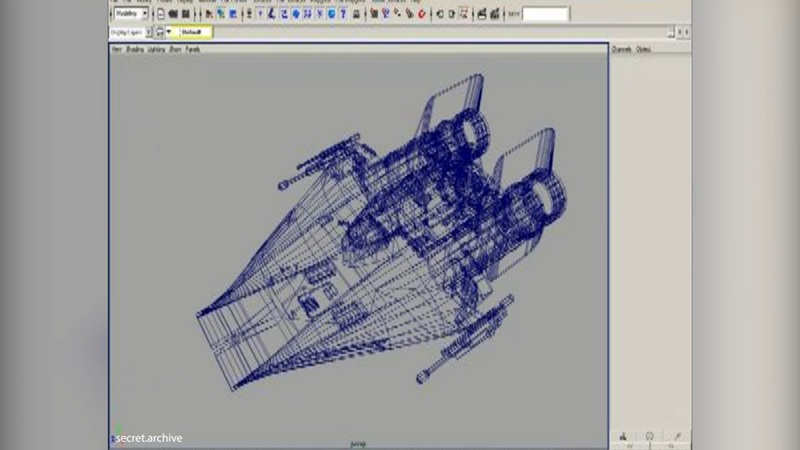Show input connections icon
Screen dimensions: 800x450
click(x=440, y=14)
